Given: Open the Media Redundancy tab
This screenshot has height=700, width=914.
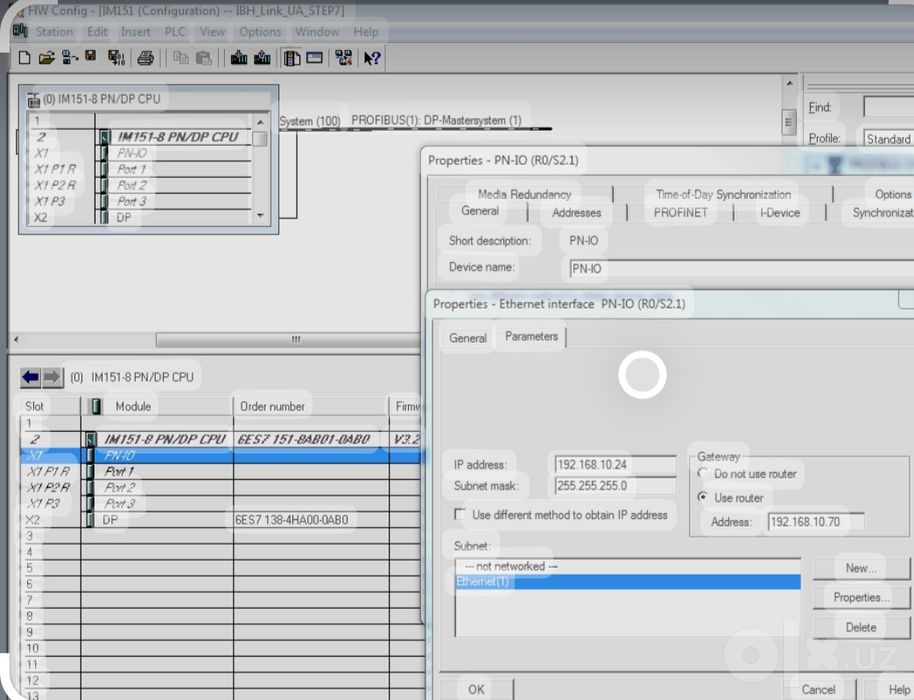Looking at the screenshot, I should coord(524,194).
